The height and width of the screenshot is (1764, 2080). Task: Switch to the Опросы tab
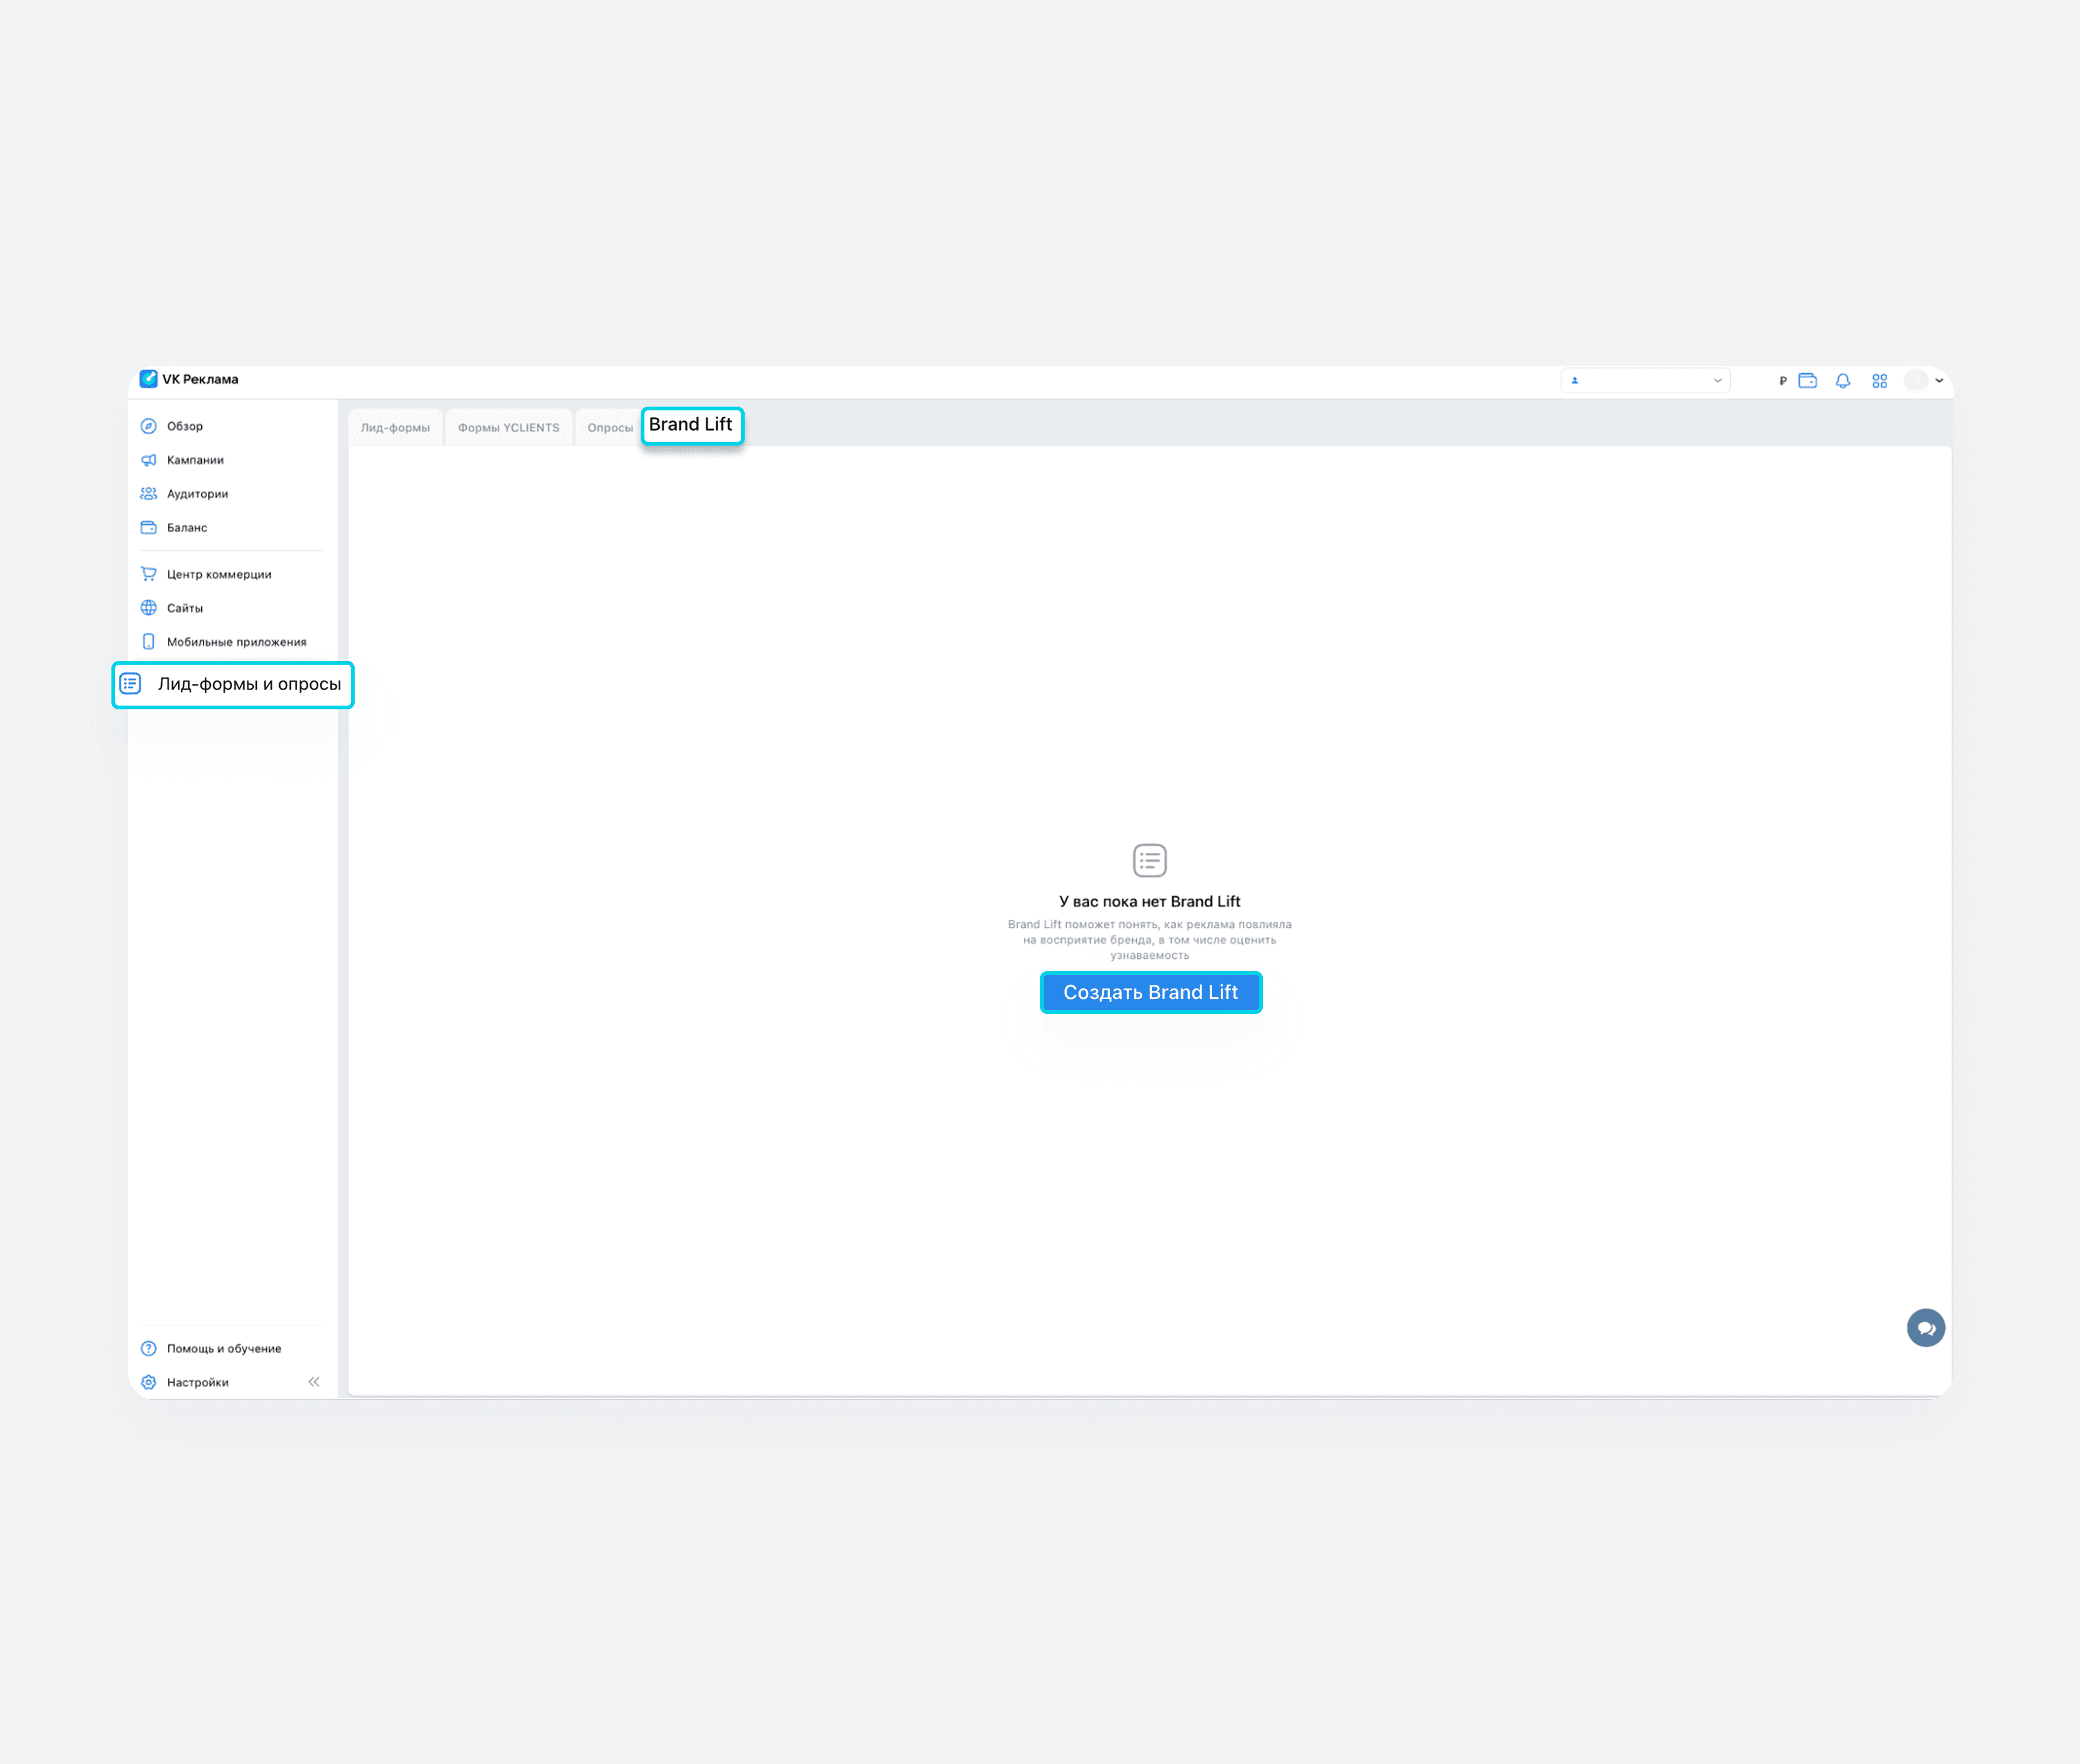pyautogui.click(x=610, y=428)
